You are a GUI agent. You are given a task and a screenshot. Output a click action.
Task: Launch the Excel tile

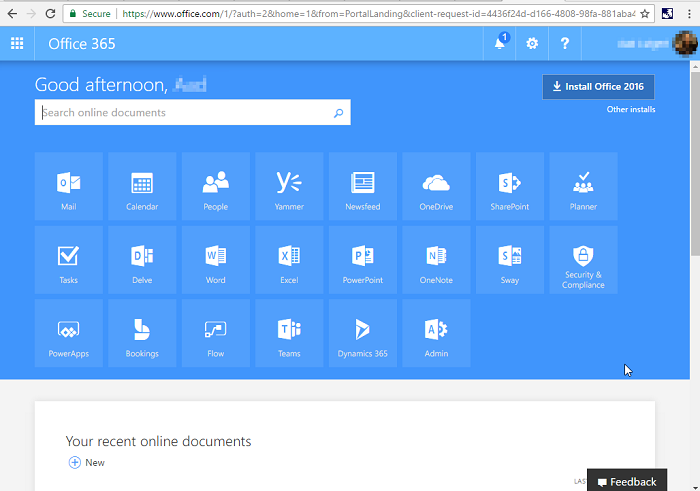tap(289, 260)
